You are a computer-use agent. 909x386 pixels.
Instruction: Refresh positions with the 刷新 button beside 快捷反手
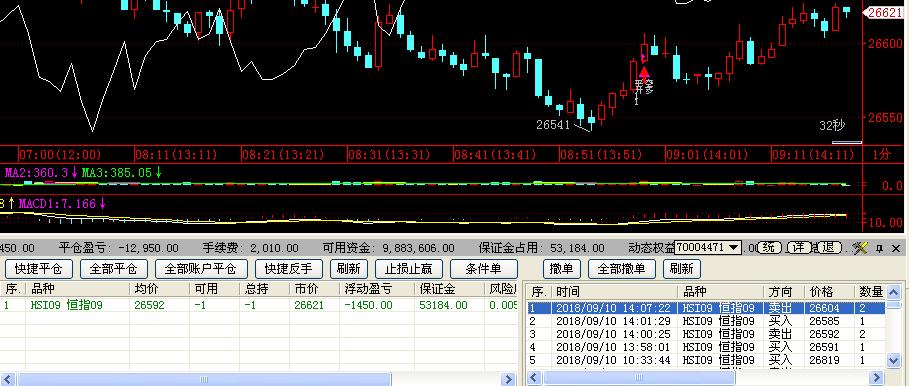pyautogui.click(x=349, y=269)
